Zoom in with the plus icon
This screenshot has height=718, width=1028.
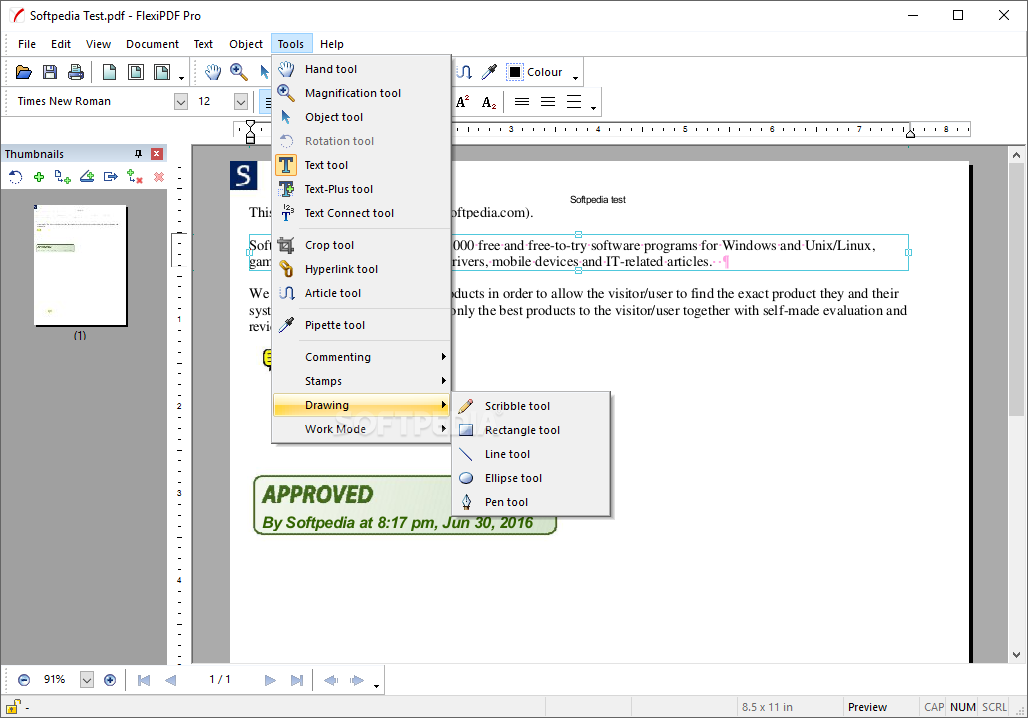coord(110,680)
